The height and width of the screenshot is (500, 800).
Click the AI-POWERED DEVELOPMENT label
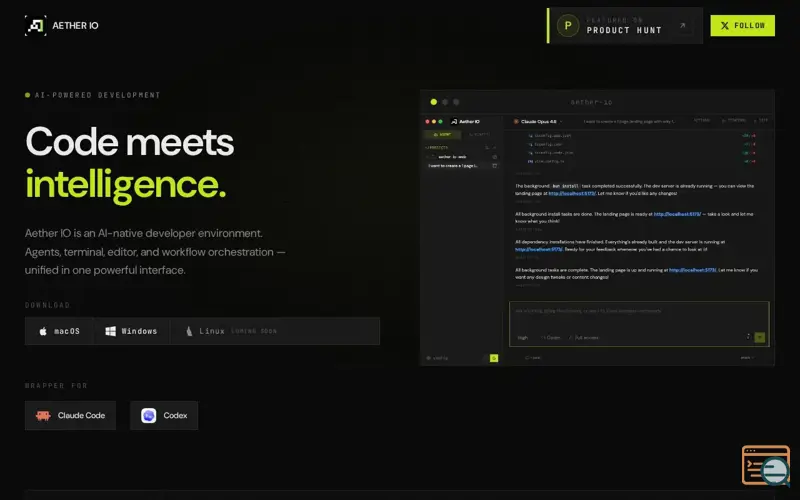click(x=97, y=95)
